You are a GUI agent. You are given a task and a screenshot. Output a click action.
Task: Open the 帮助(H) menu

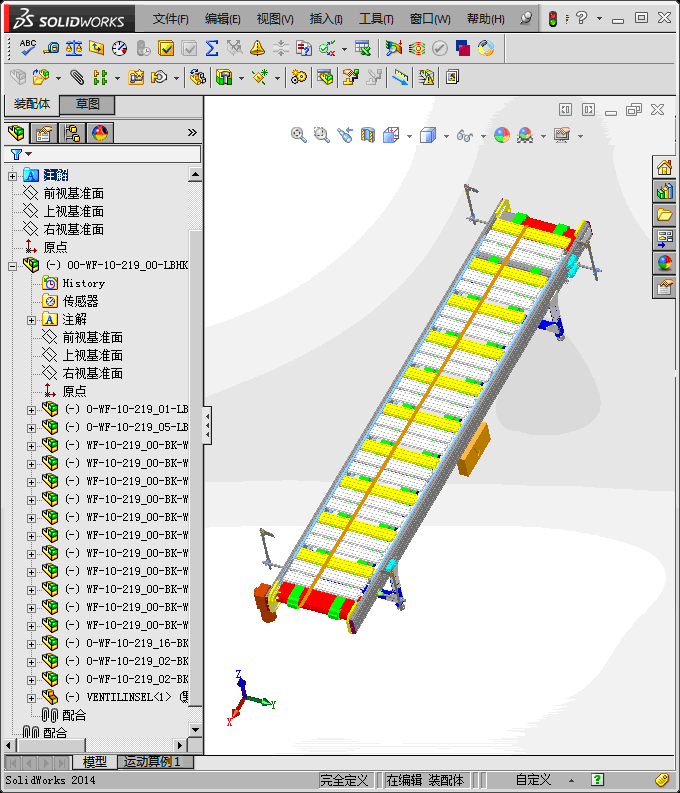(x=485, y=19)
